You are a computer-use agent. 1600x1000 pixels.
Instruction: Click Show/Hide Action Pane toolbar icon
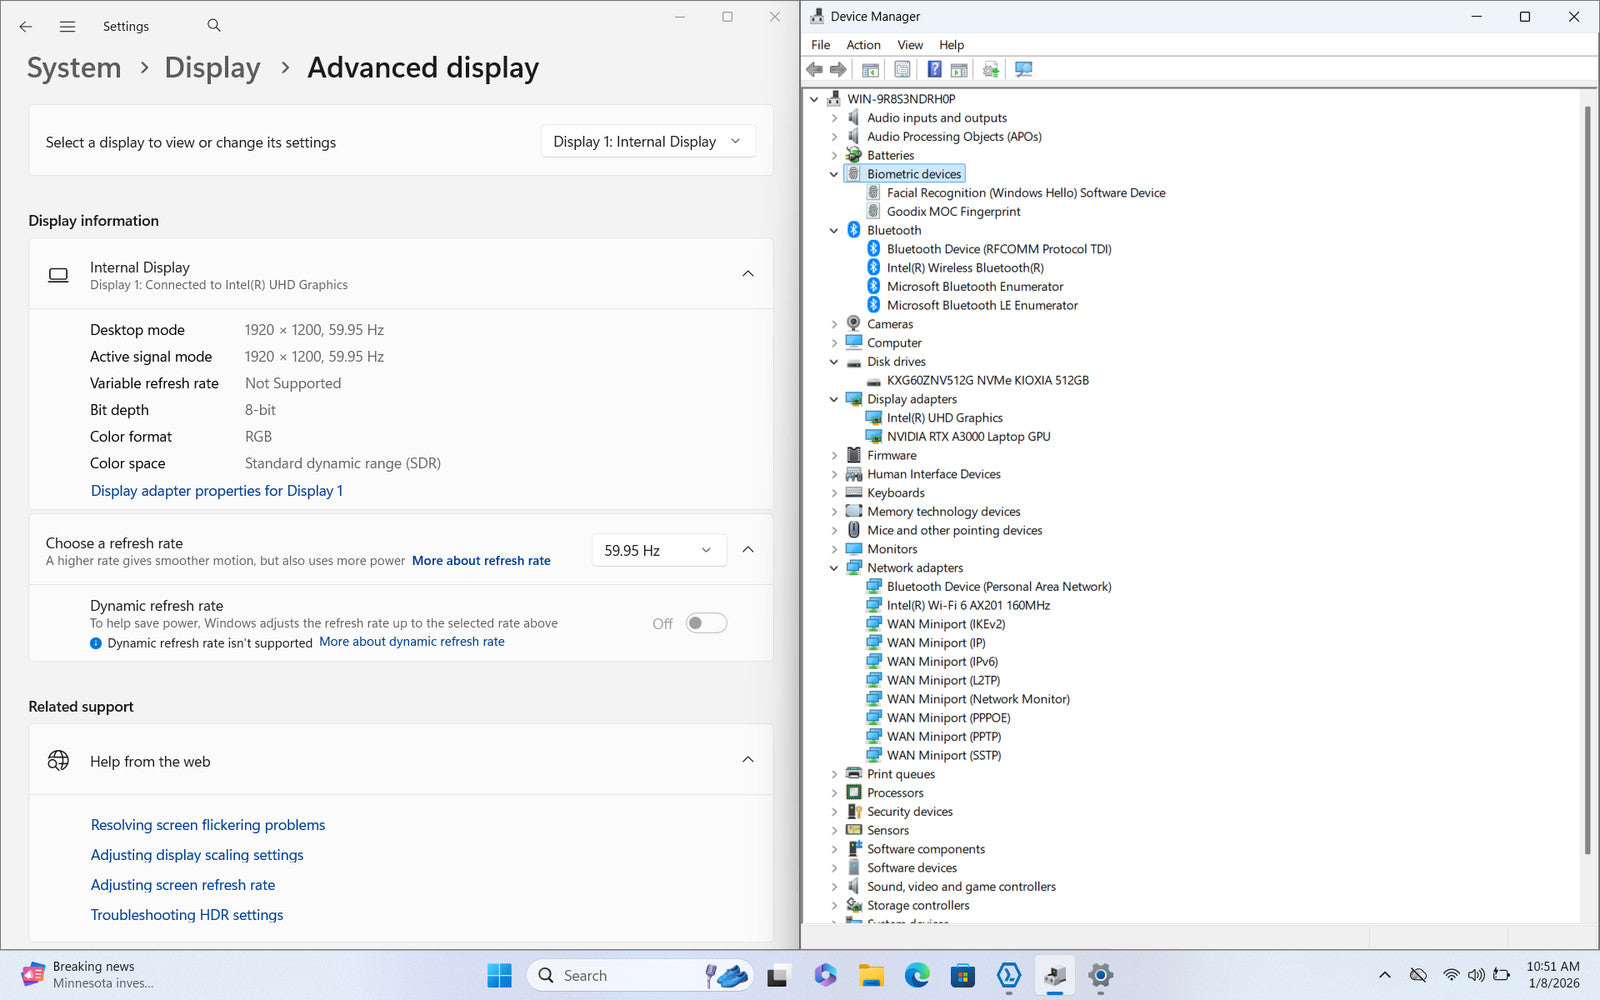(959, 69)
